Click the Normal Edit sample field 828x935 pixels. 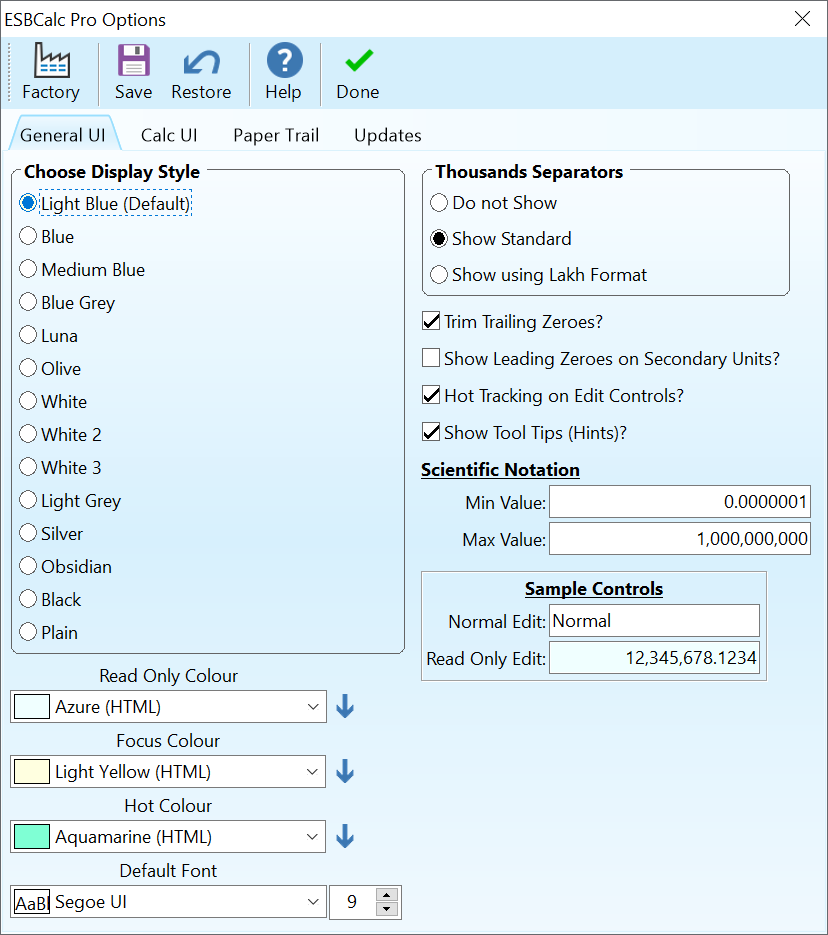pos(654,621)
